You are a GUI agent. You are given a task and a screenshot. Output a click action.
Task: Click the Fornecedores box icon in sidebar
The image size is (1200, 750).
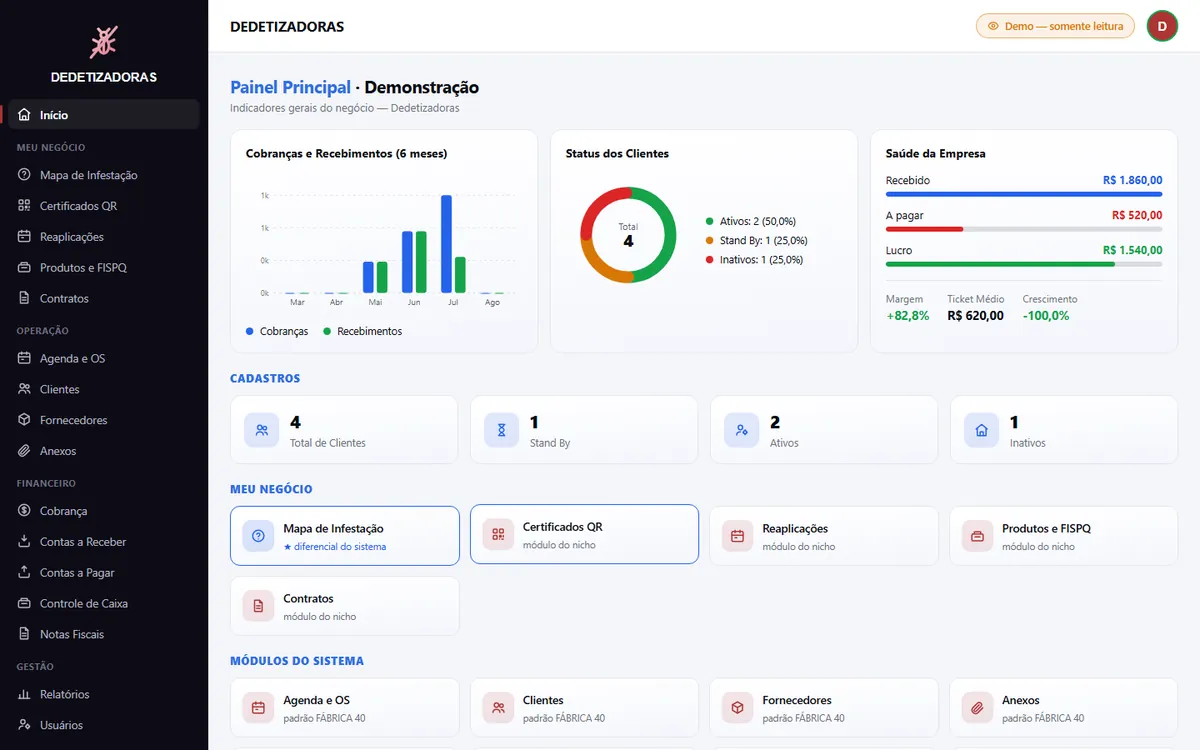click(x=24, y=421)
